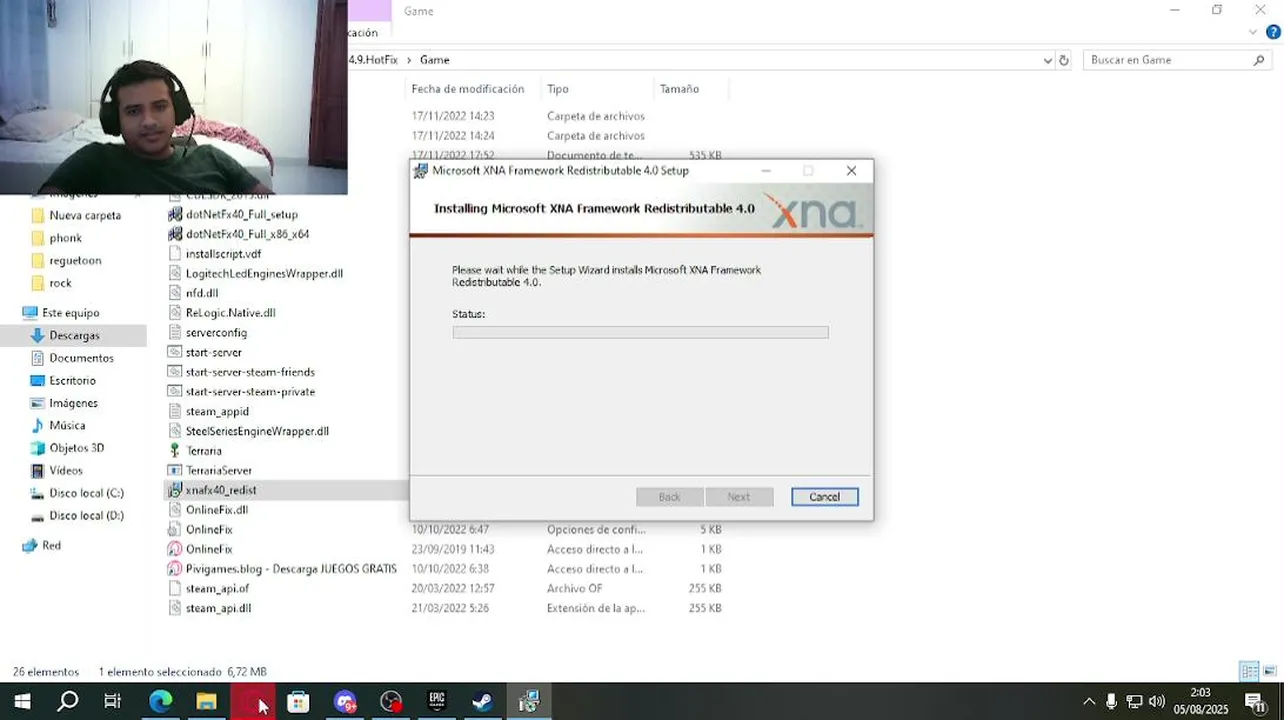
Task: Select the start-server-steam-private file icon
Action: coord(175,392)
